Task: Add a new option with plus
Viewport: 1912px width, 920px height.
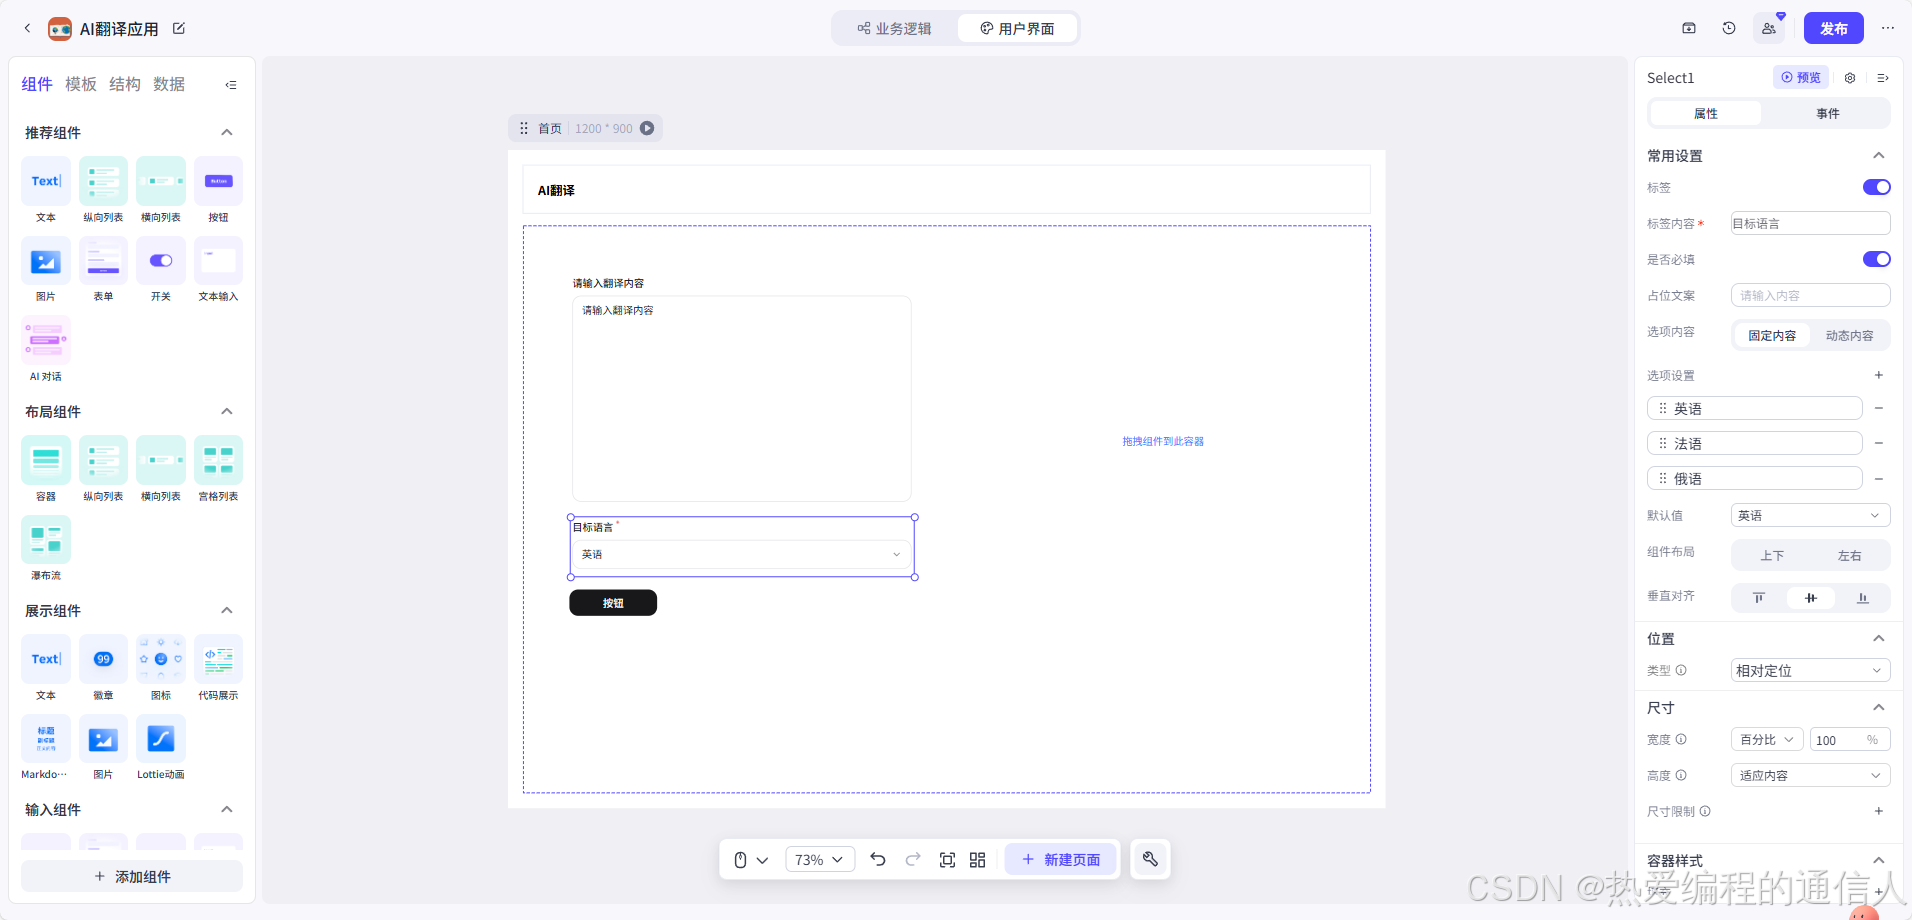Action: pyautogui.click(x=1879, y=375)
